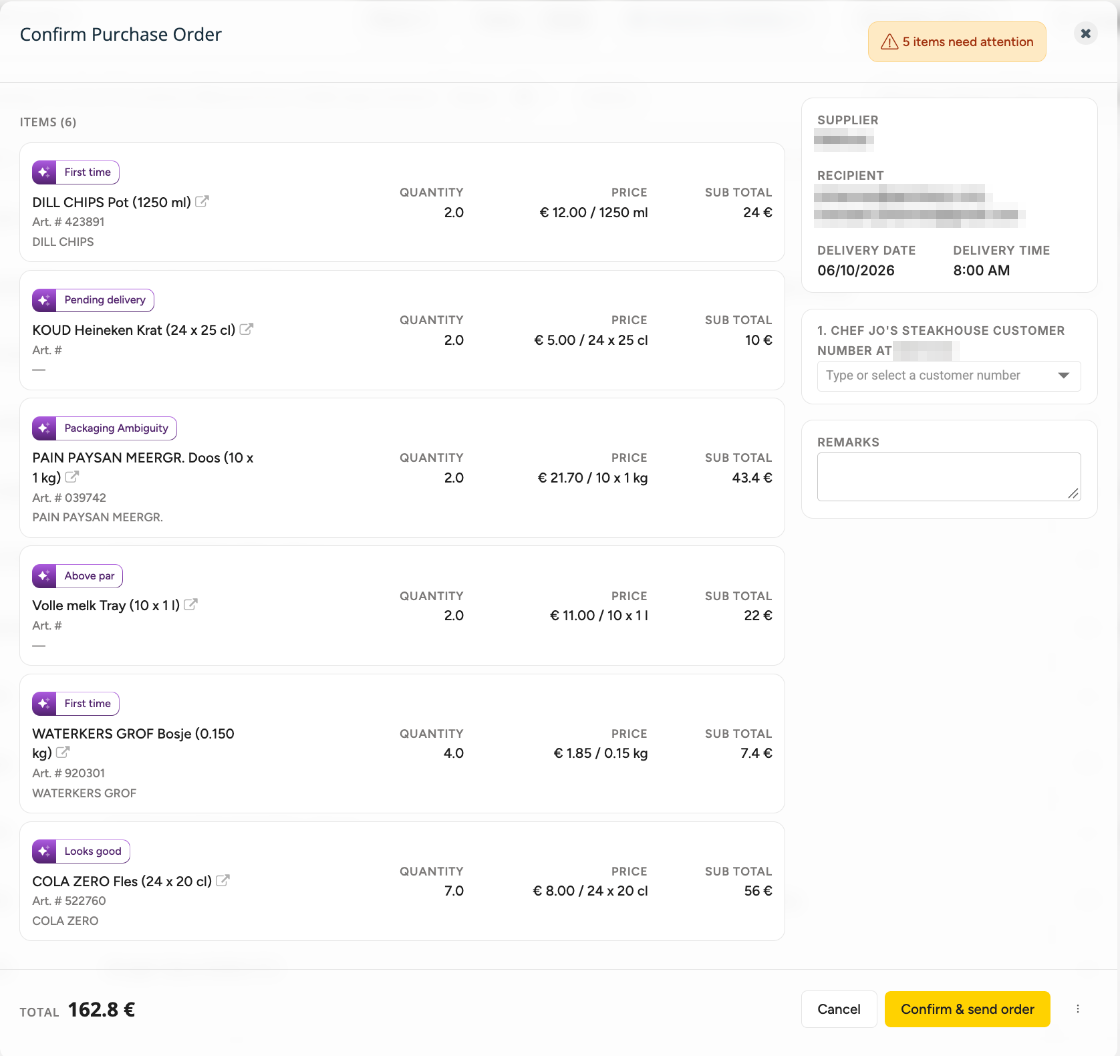Click AI sparkle icon beside Packaging Ambiguity
This screenshot has width=1120, height=1056.
tap(44, 428)
